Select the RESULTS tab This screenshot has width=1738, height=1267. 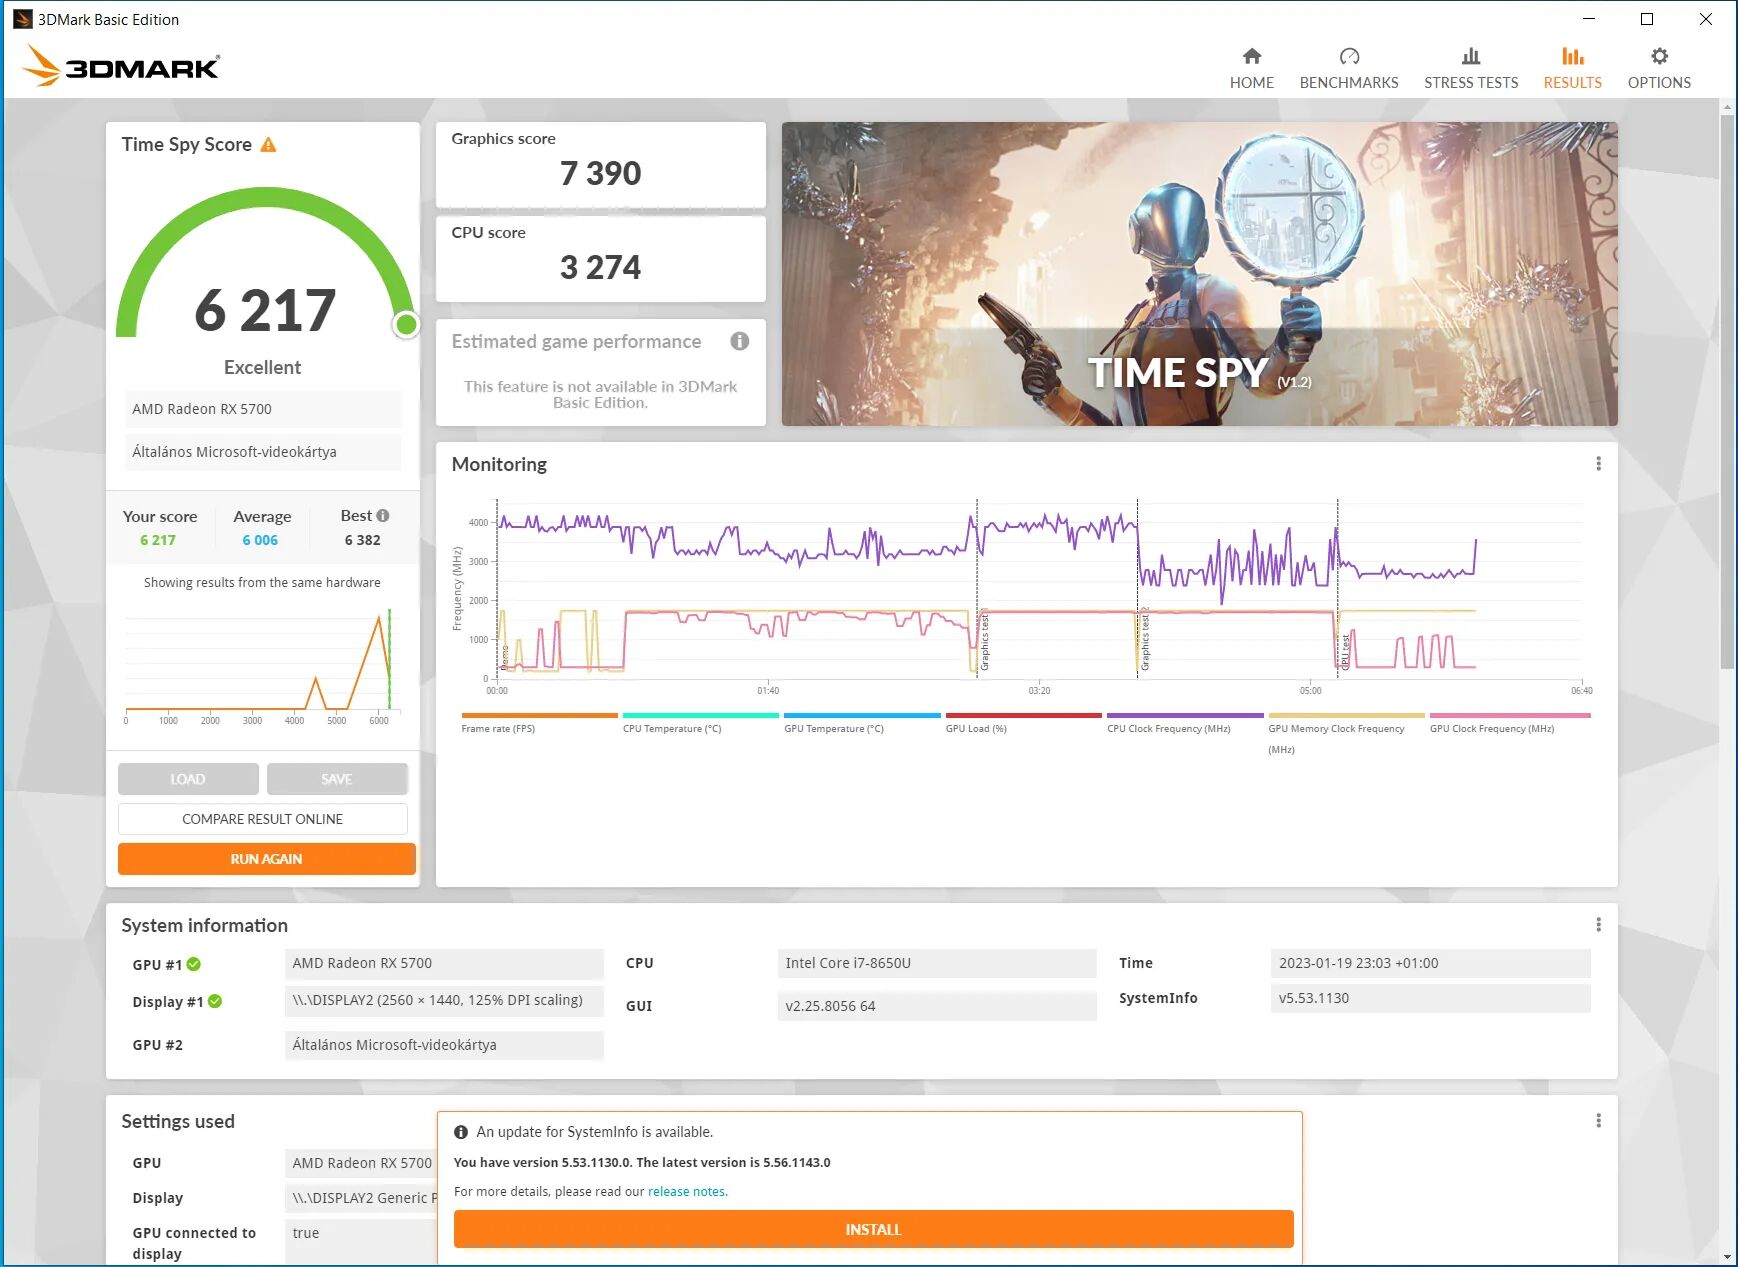click(1572, 68)
